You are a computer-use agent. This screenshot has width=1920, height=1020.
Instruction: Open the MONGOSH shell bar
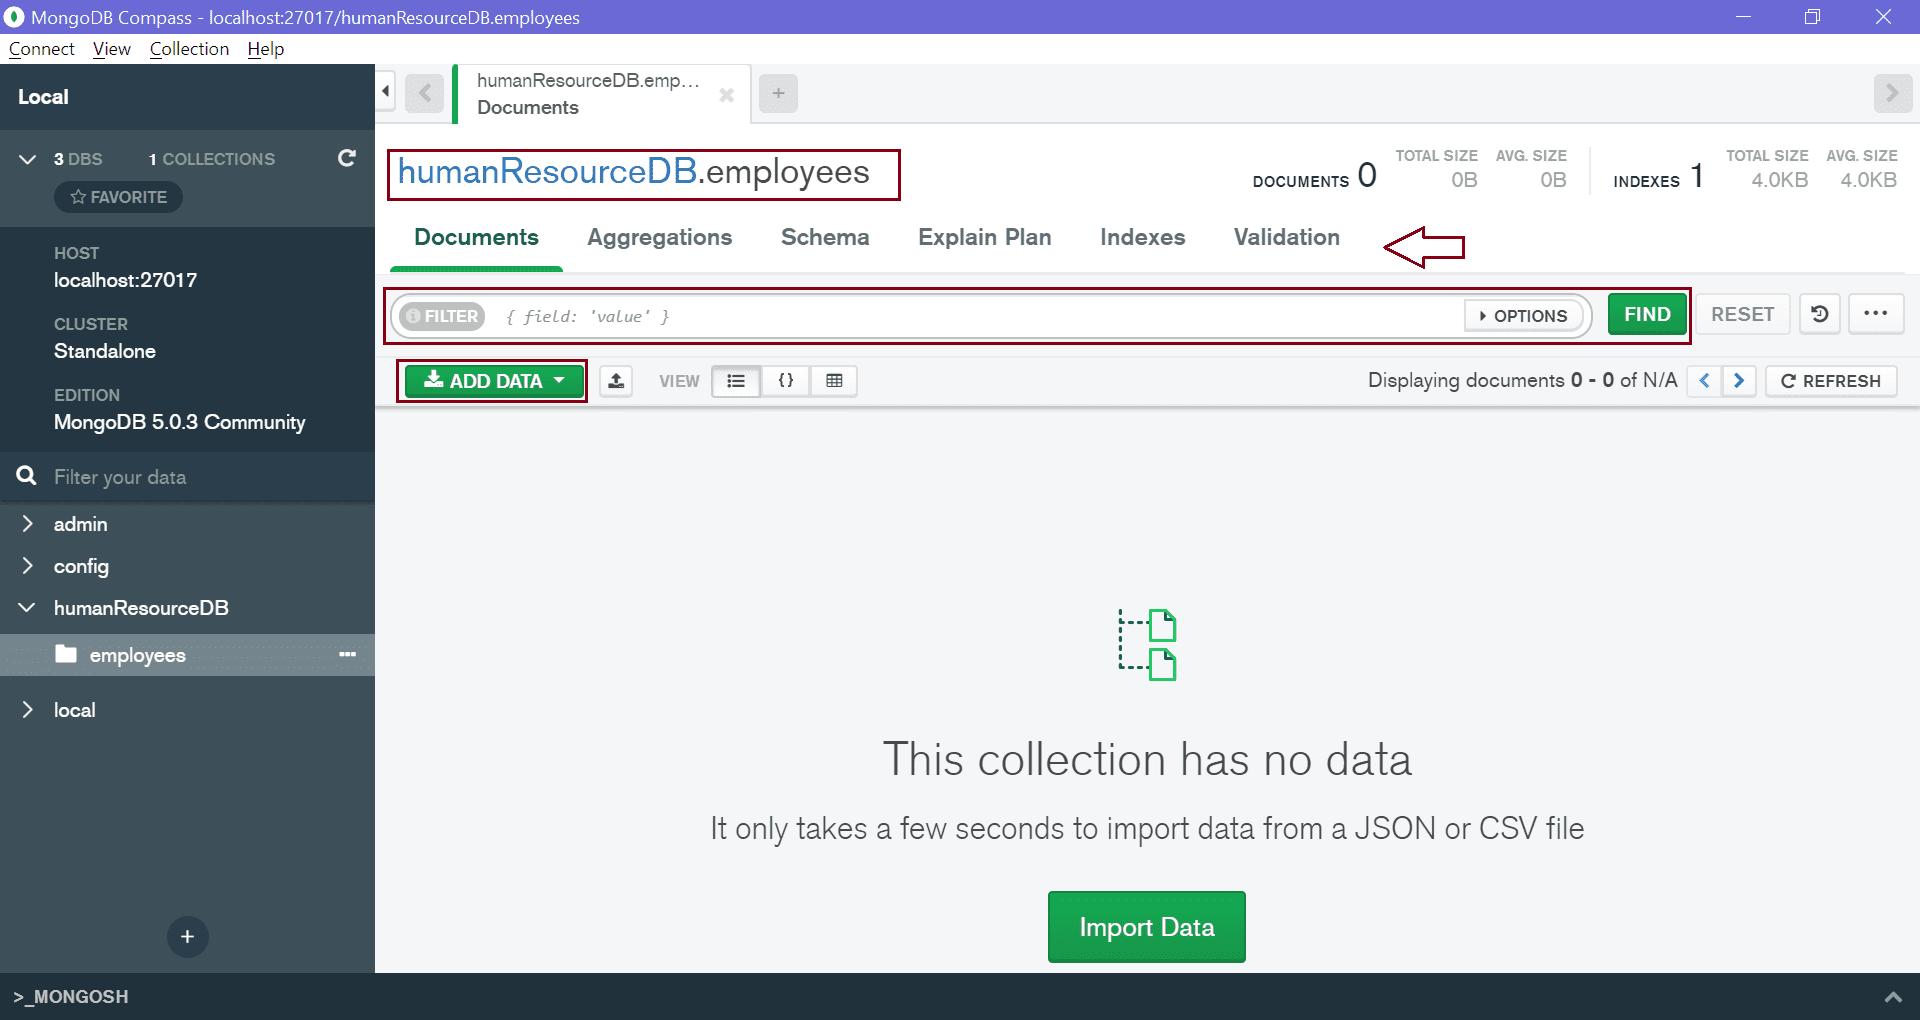point(70,996)
